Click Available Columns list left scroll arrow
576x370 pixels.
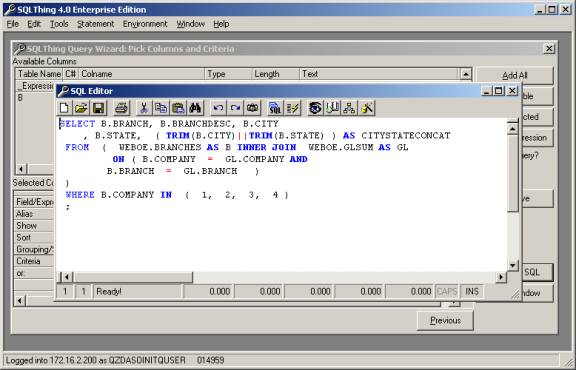click(x=21, y=169)
